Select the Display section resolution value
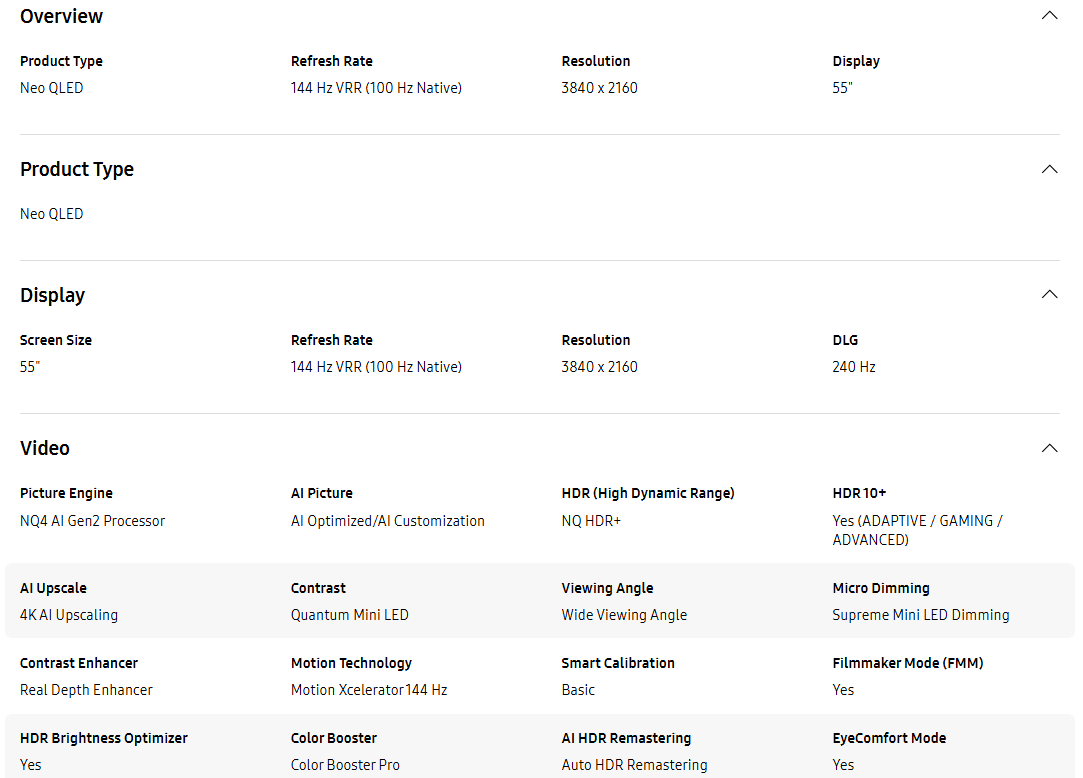Viewport: 1083px width, 778px height. [x=600, y=367]
